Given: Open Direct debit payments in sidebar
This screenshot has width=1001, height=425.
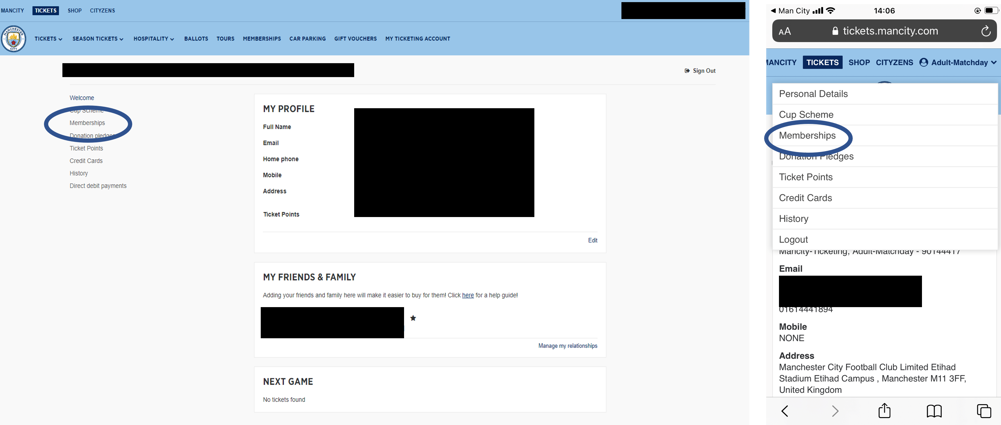Looking at the screenshot, I should pyautogui.click(x=98, y=186).
